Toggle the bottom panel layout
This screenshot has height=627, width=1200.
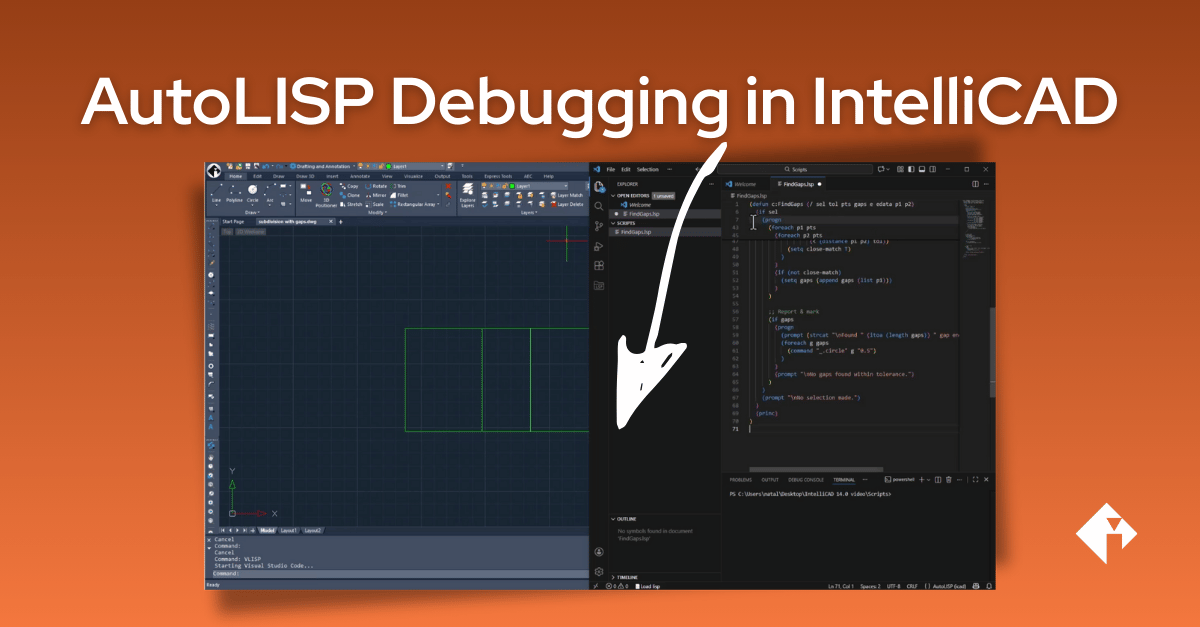pyautogui.click(x=920, y=170)
